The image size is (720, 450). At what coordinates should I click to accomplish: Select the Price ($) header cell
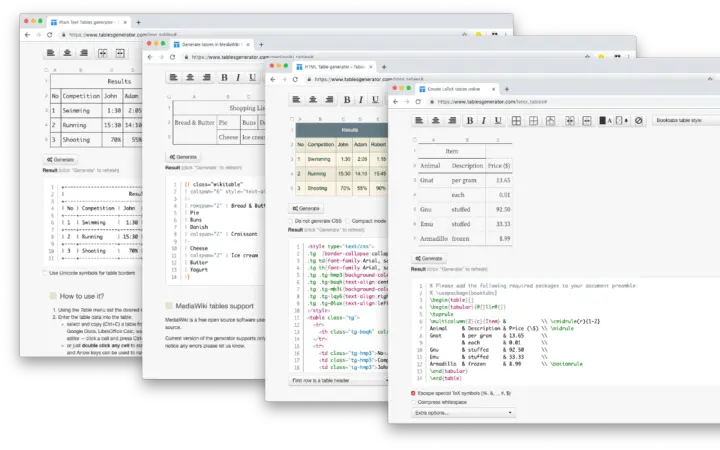tap(499, 166)
